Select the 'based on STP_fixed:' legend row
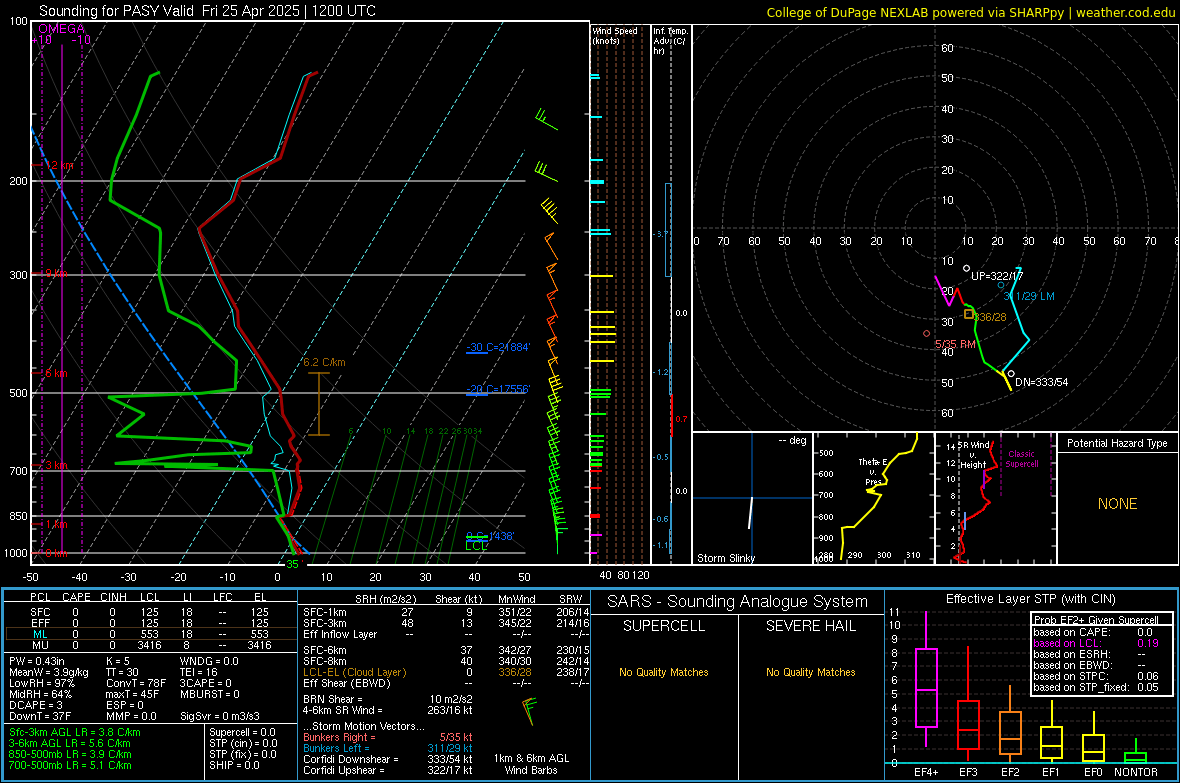The width and height of the screenshot is (1180, 783). click(x=1096, y=687)
